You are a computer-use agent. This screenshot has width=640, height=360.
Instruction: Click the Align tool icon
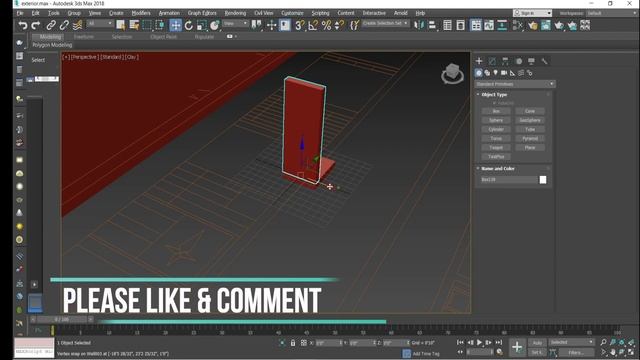tap(432, 25)
